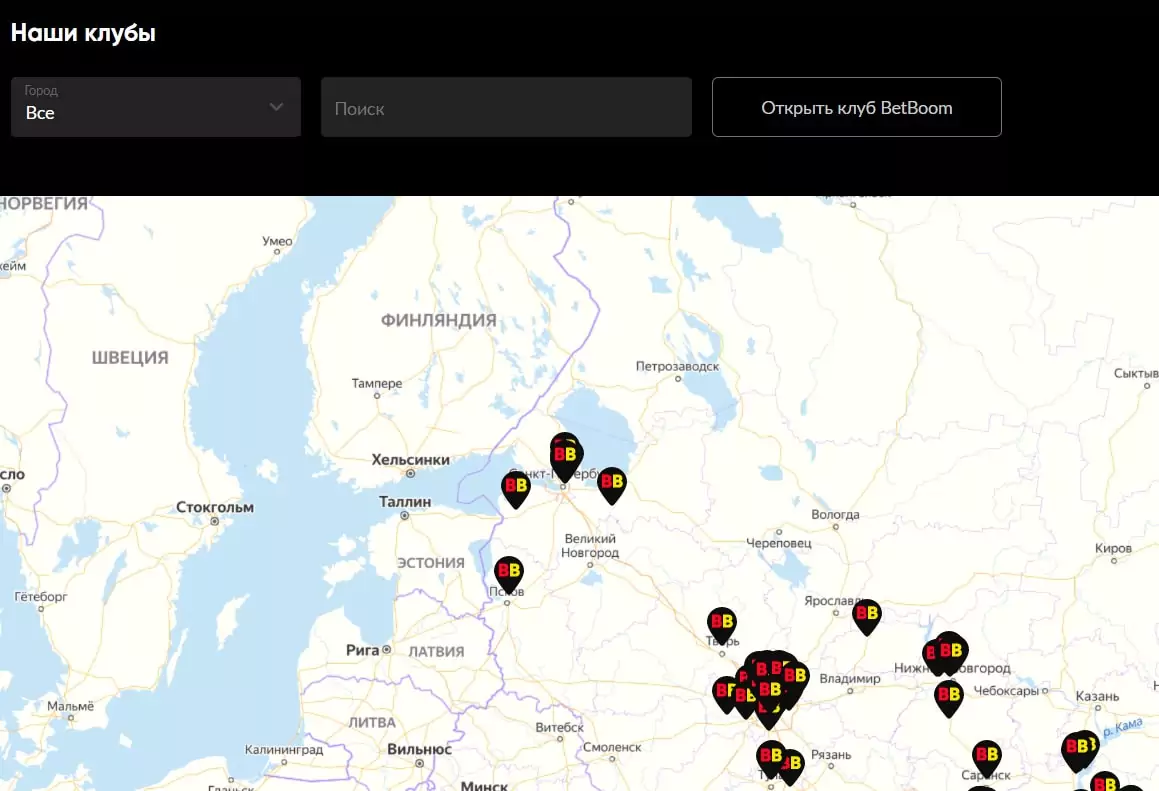Select the ШВЕЦИЯ country label
The width and height of the screenshot is (1159, 791).
[130, 358]
